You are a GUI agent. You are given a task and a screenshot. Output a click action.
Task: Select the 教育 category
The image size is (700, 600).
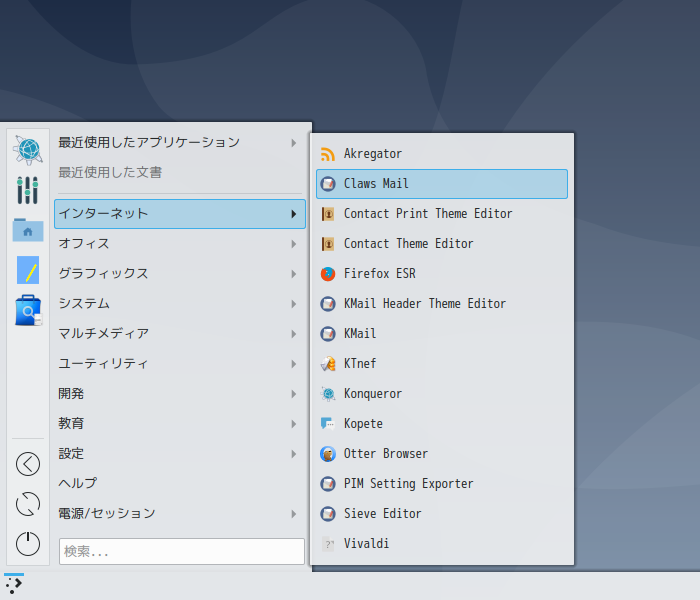pyautogui.click(x=180, y=424)
